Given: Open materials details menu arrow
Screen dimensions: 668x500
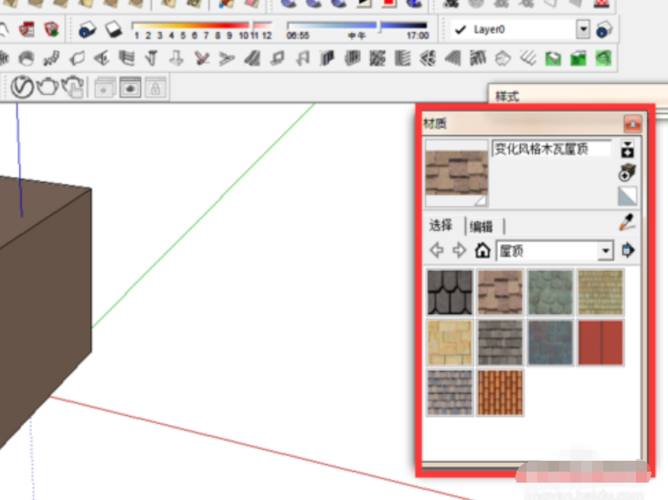Looking at the screenshot, I should [x=628, y=250].
